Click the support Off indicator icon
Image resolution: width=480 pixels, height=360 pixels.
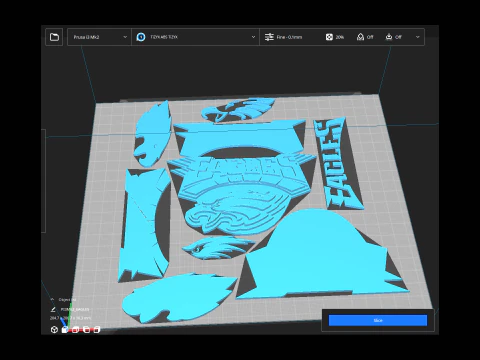[360, 37]
